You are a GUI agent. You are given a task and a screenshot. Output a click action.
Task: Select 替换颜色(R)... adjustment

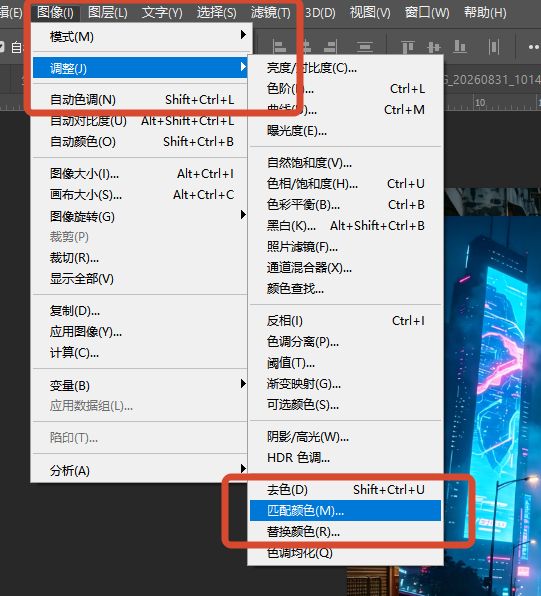point(346,531)
